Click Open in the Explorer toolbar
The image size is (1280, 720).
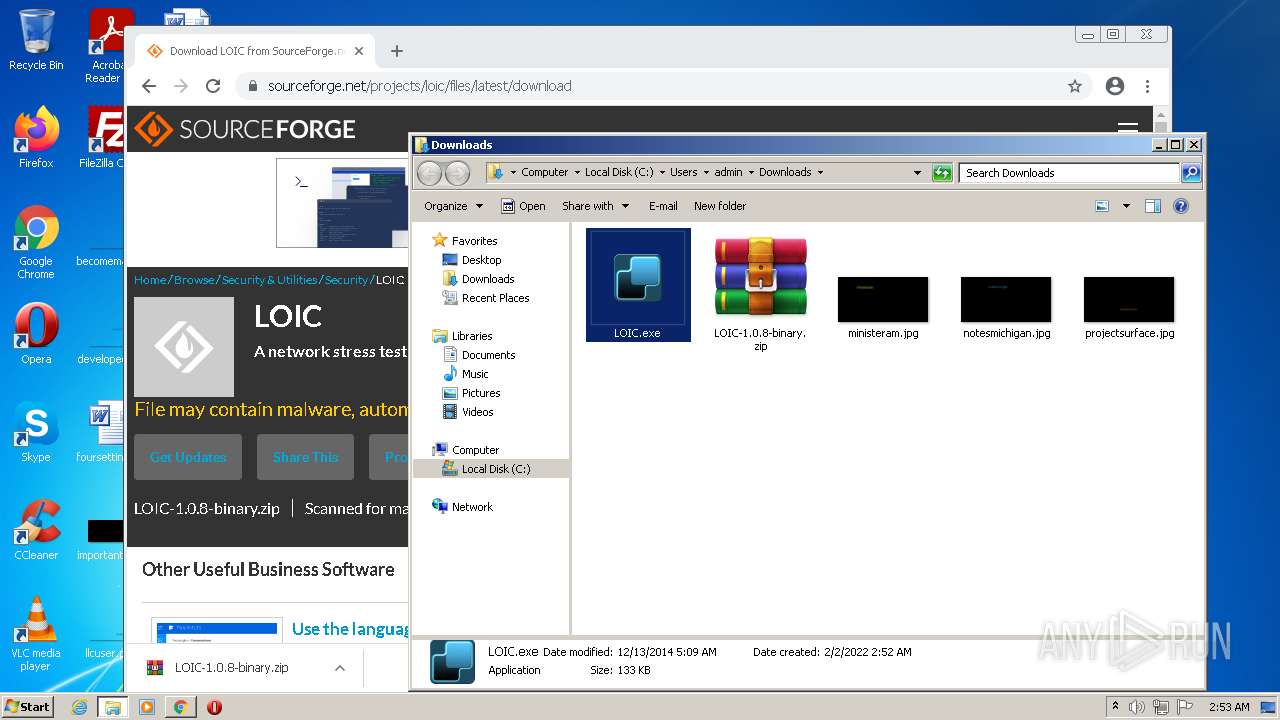pyautogui.click(x=523, y=206)
